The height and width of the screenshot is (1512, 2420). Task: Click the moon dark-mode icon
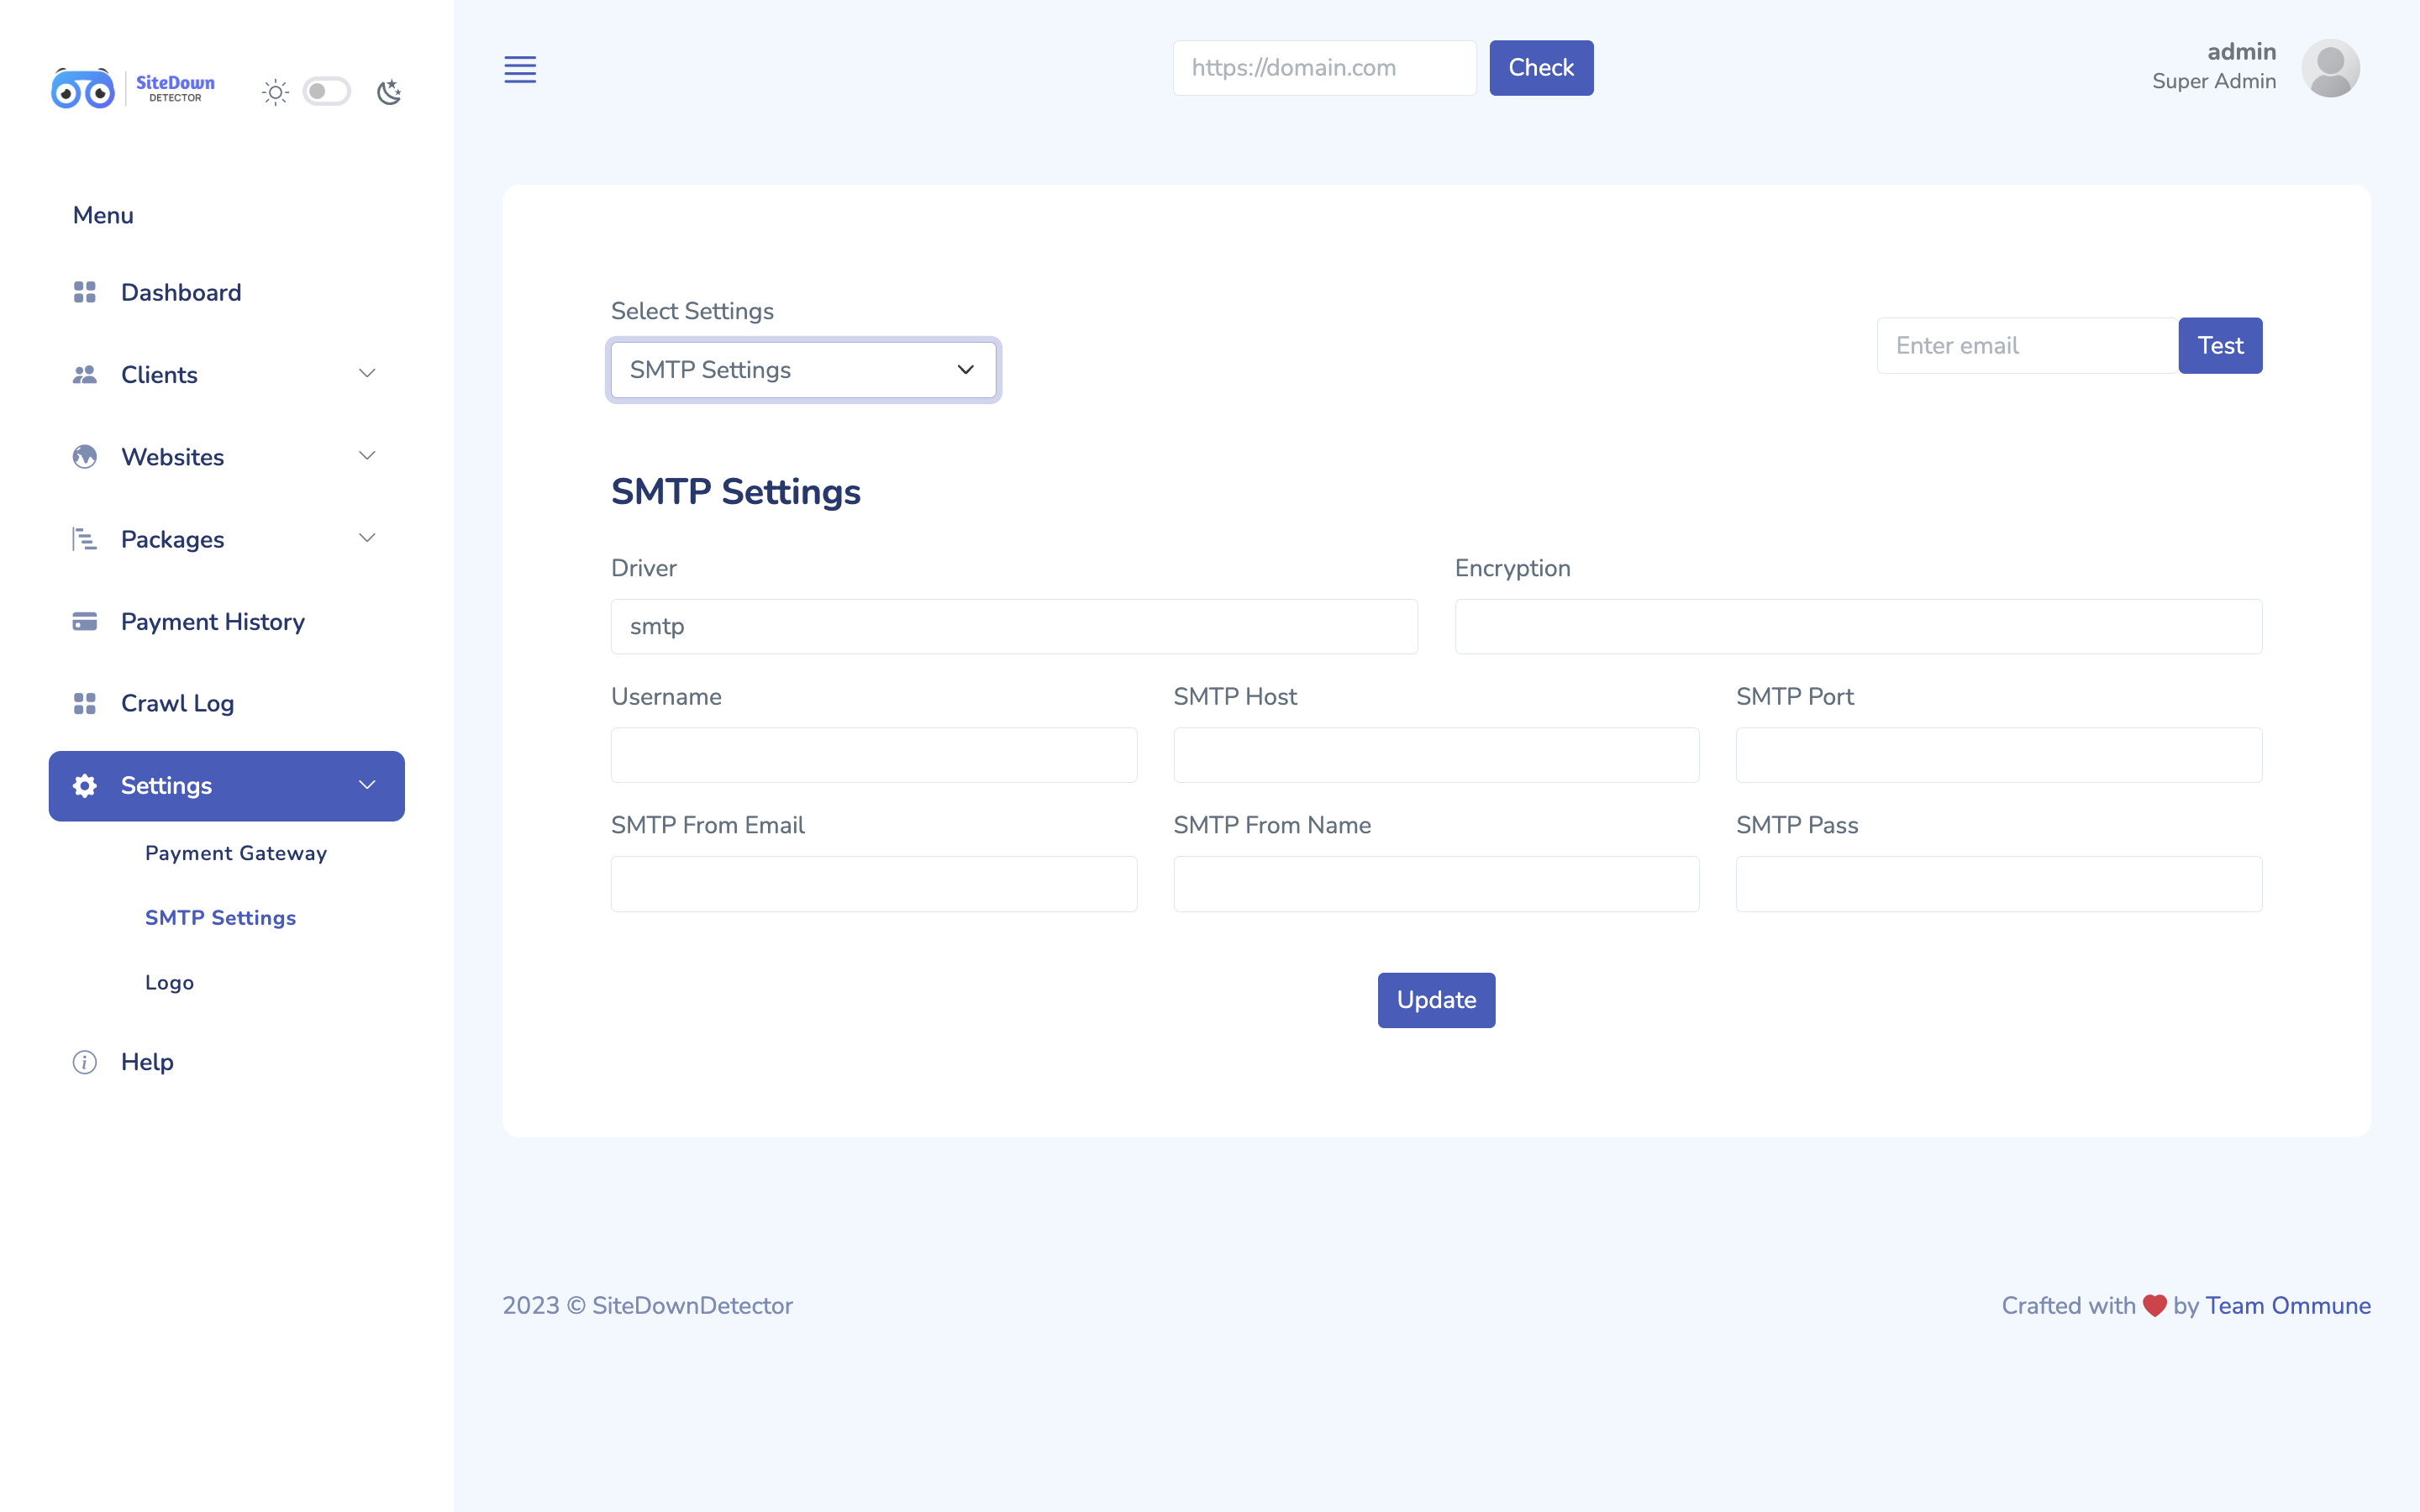pos(389,92)
